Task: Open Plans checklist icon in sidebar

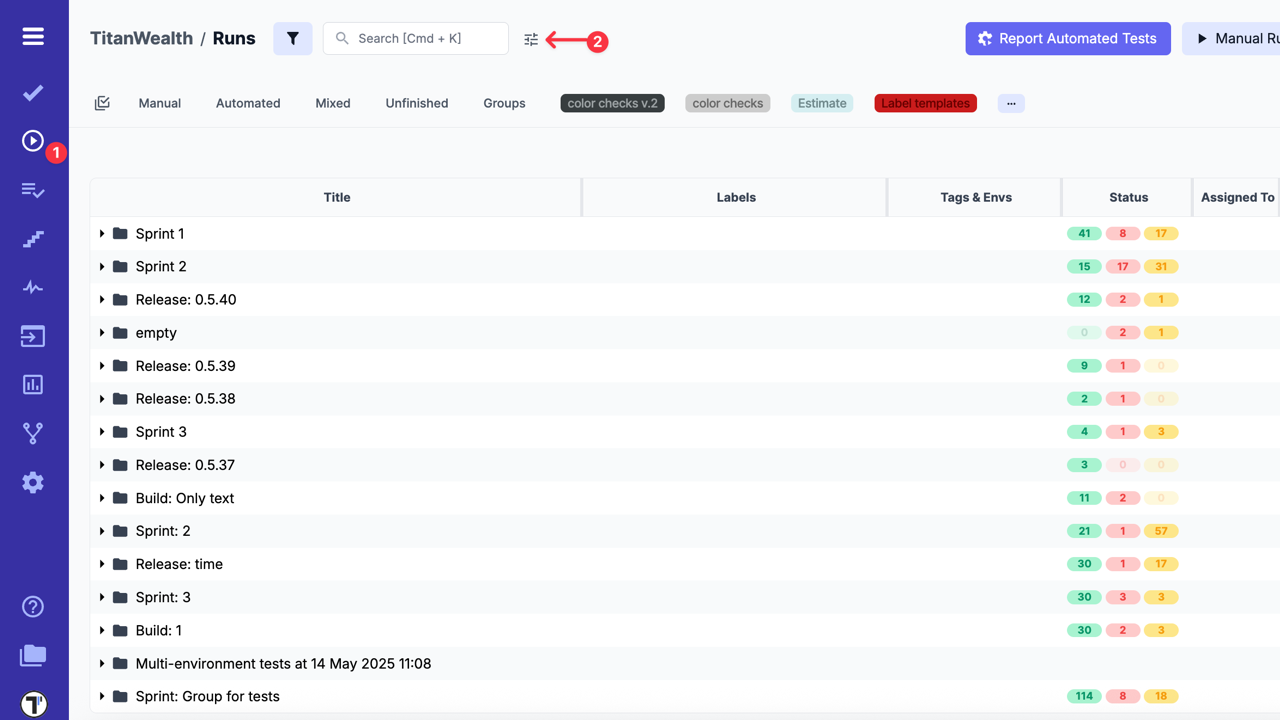Action: (x=33, y=190)
